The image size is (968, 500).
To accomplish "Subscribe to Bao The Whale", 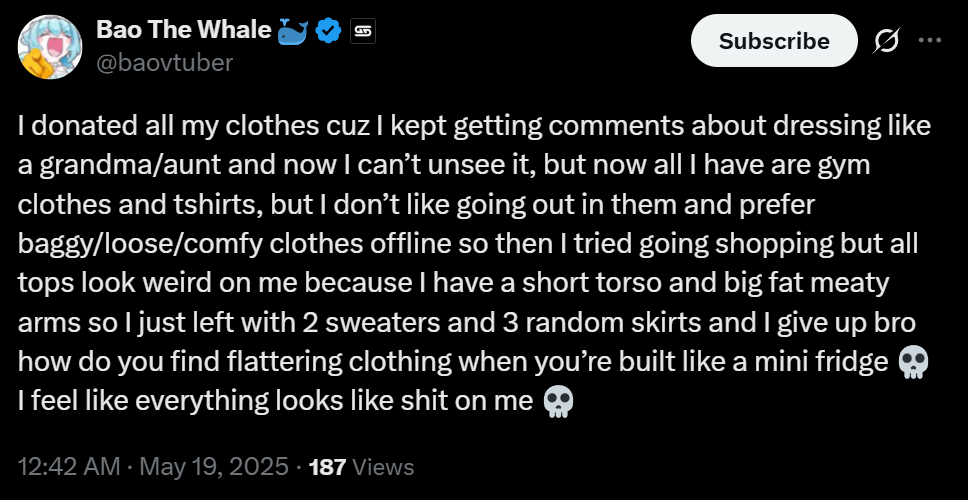I will coord(774,41).
